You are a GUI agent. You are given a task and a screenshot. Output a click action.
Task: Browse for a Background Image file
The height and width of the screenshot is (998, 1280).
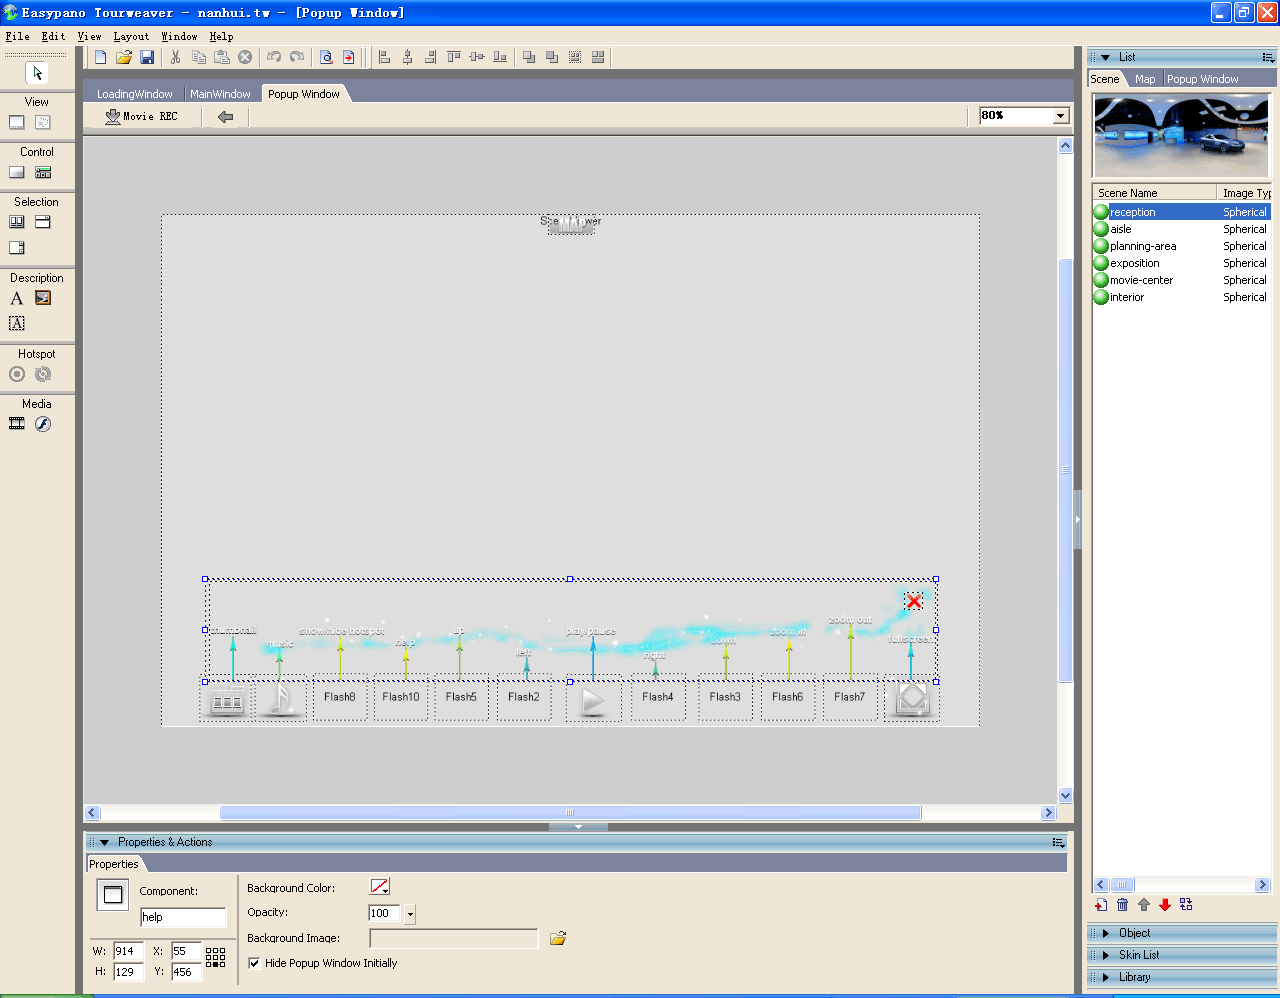pos(557,938)
